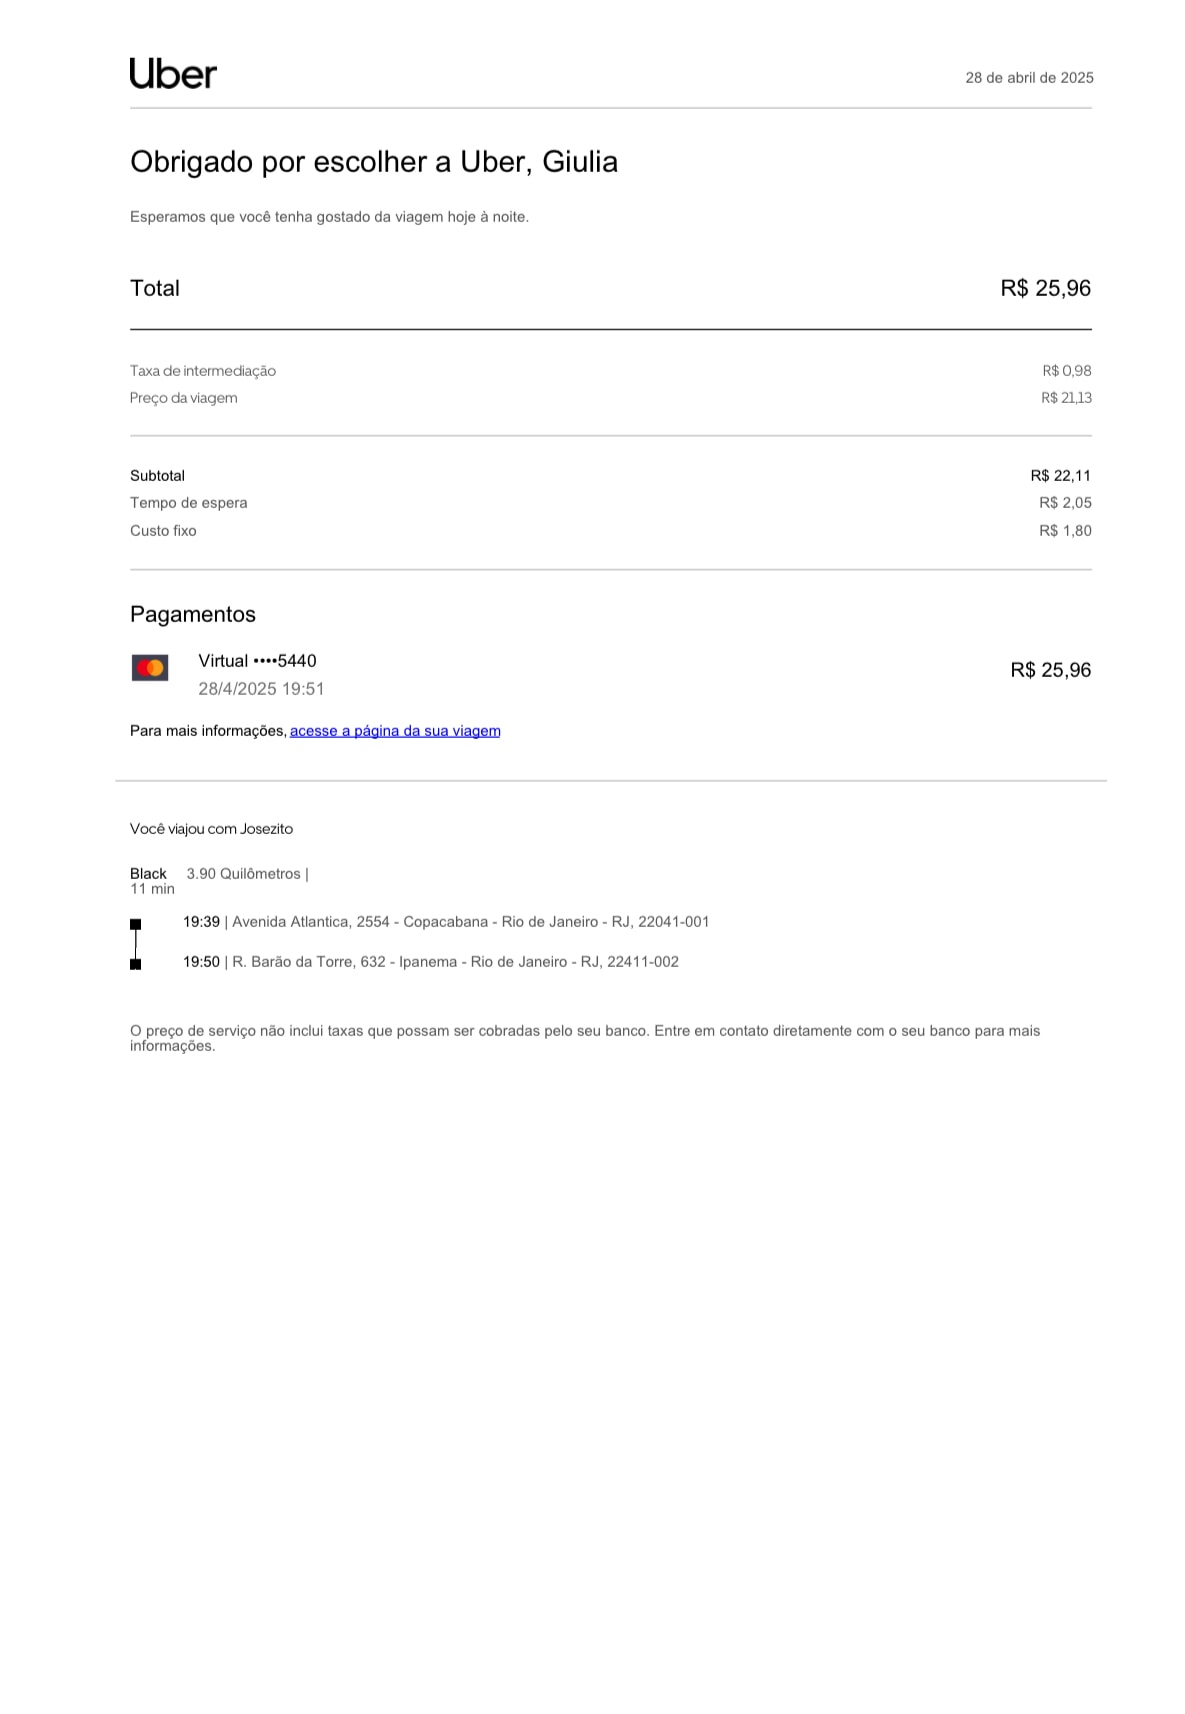The width and height of the screenshot is (1185, 1714).
Task: Select the Avenida Atlantica pickup address
Action: (x=470, y=922)
